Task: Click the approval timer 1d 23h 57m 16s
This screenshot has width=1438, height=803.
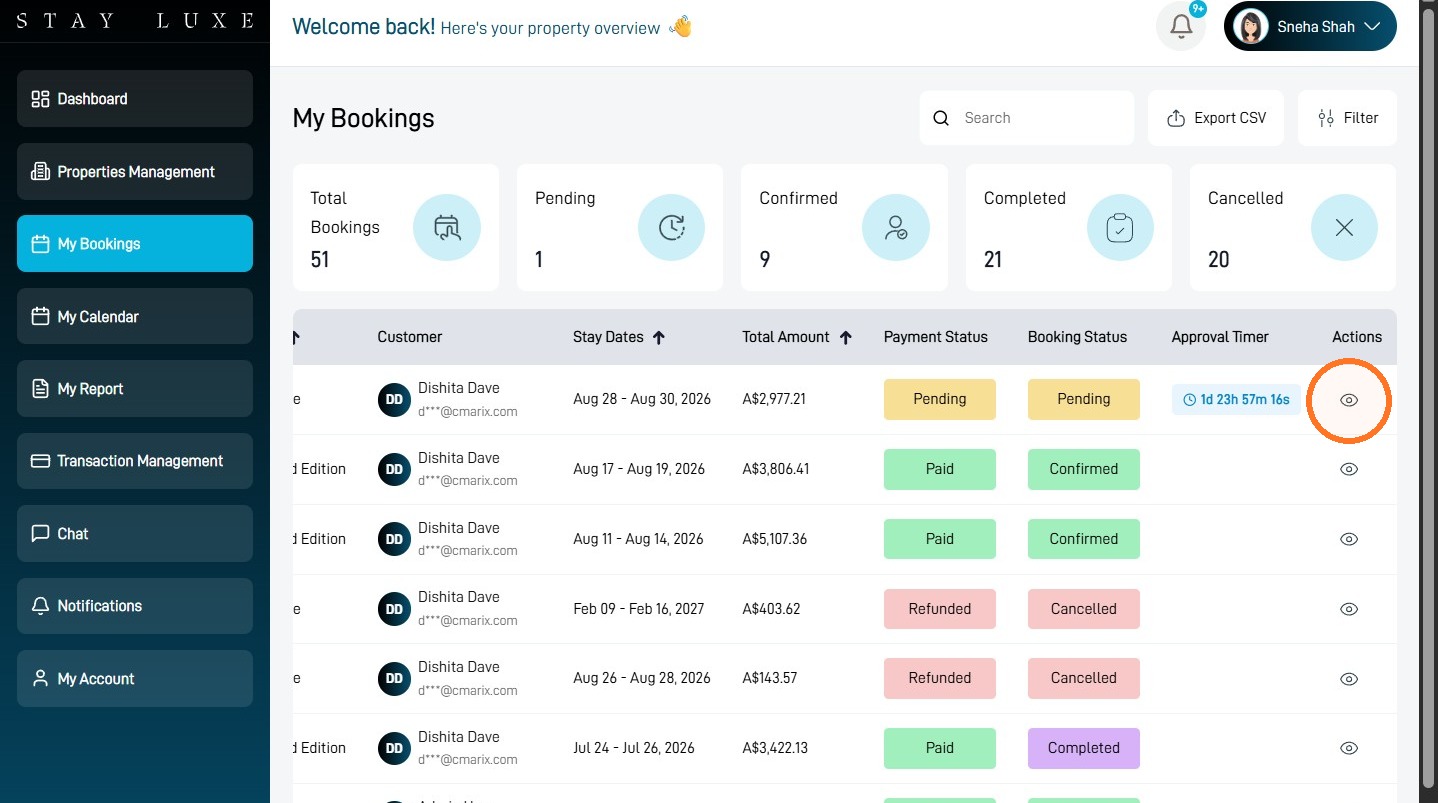Action: click(x=1236, y=400)
